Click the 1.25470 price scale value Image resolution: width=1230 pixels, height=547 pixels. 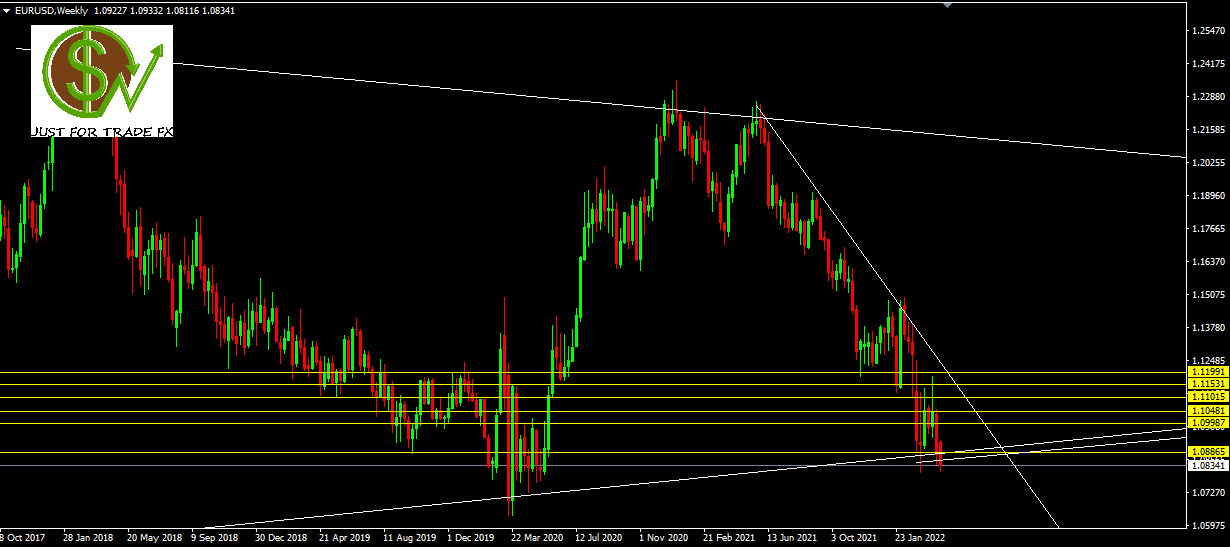click(1209, 32)
